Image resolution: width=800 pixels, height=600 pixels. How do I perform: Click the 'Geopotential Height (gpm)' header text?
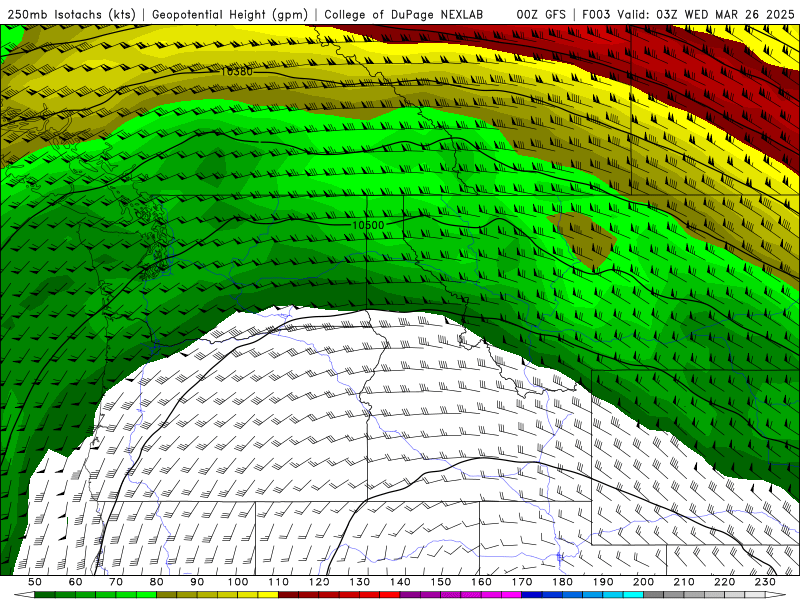tap(230, 14)
